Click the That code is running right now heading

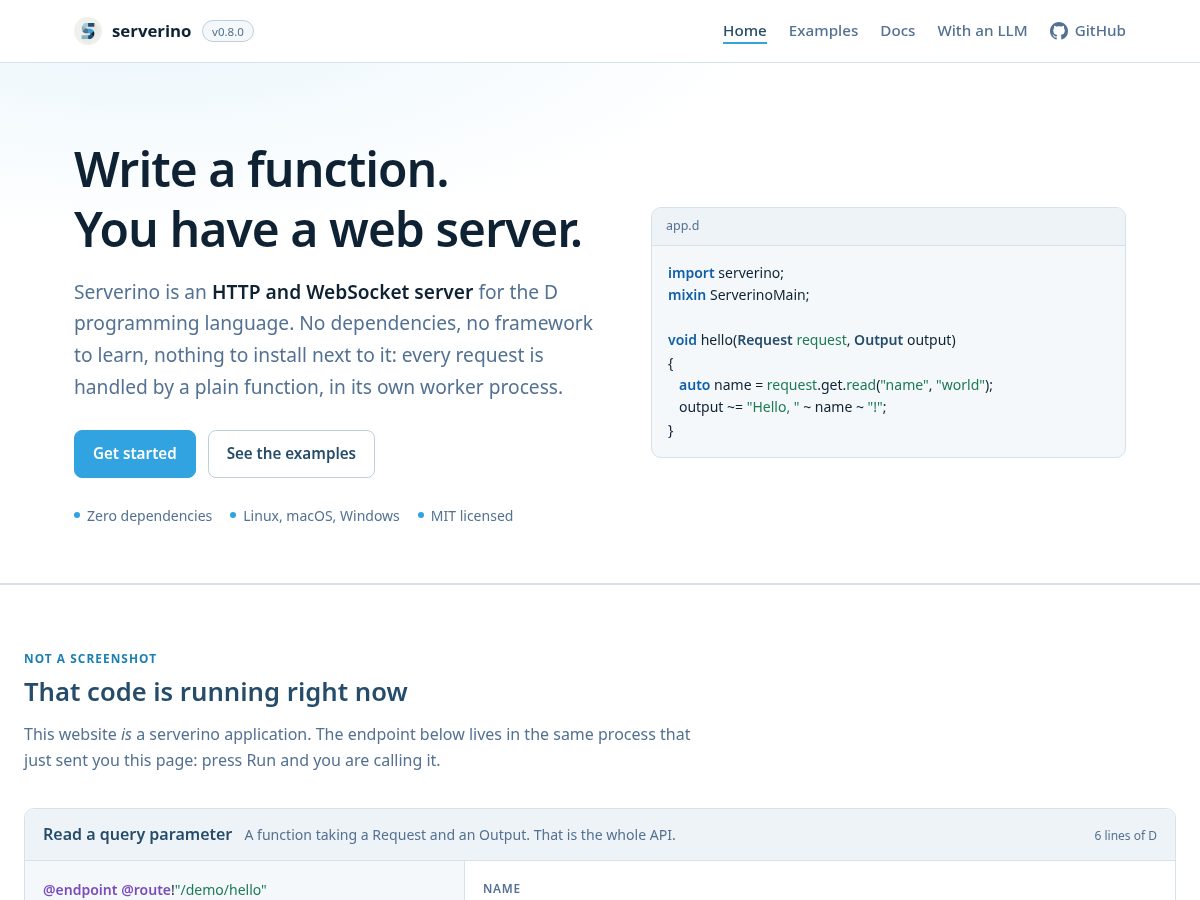point(216,692)
